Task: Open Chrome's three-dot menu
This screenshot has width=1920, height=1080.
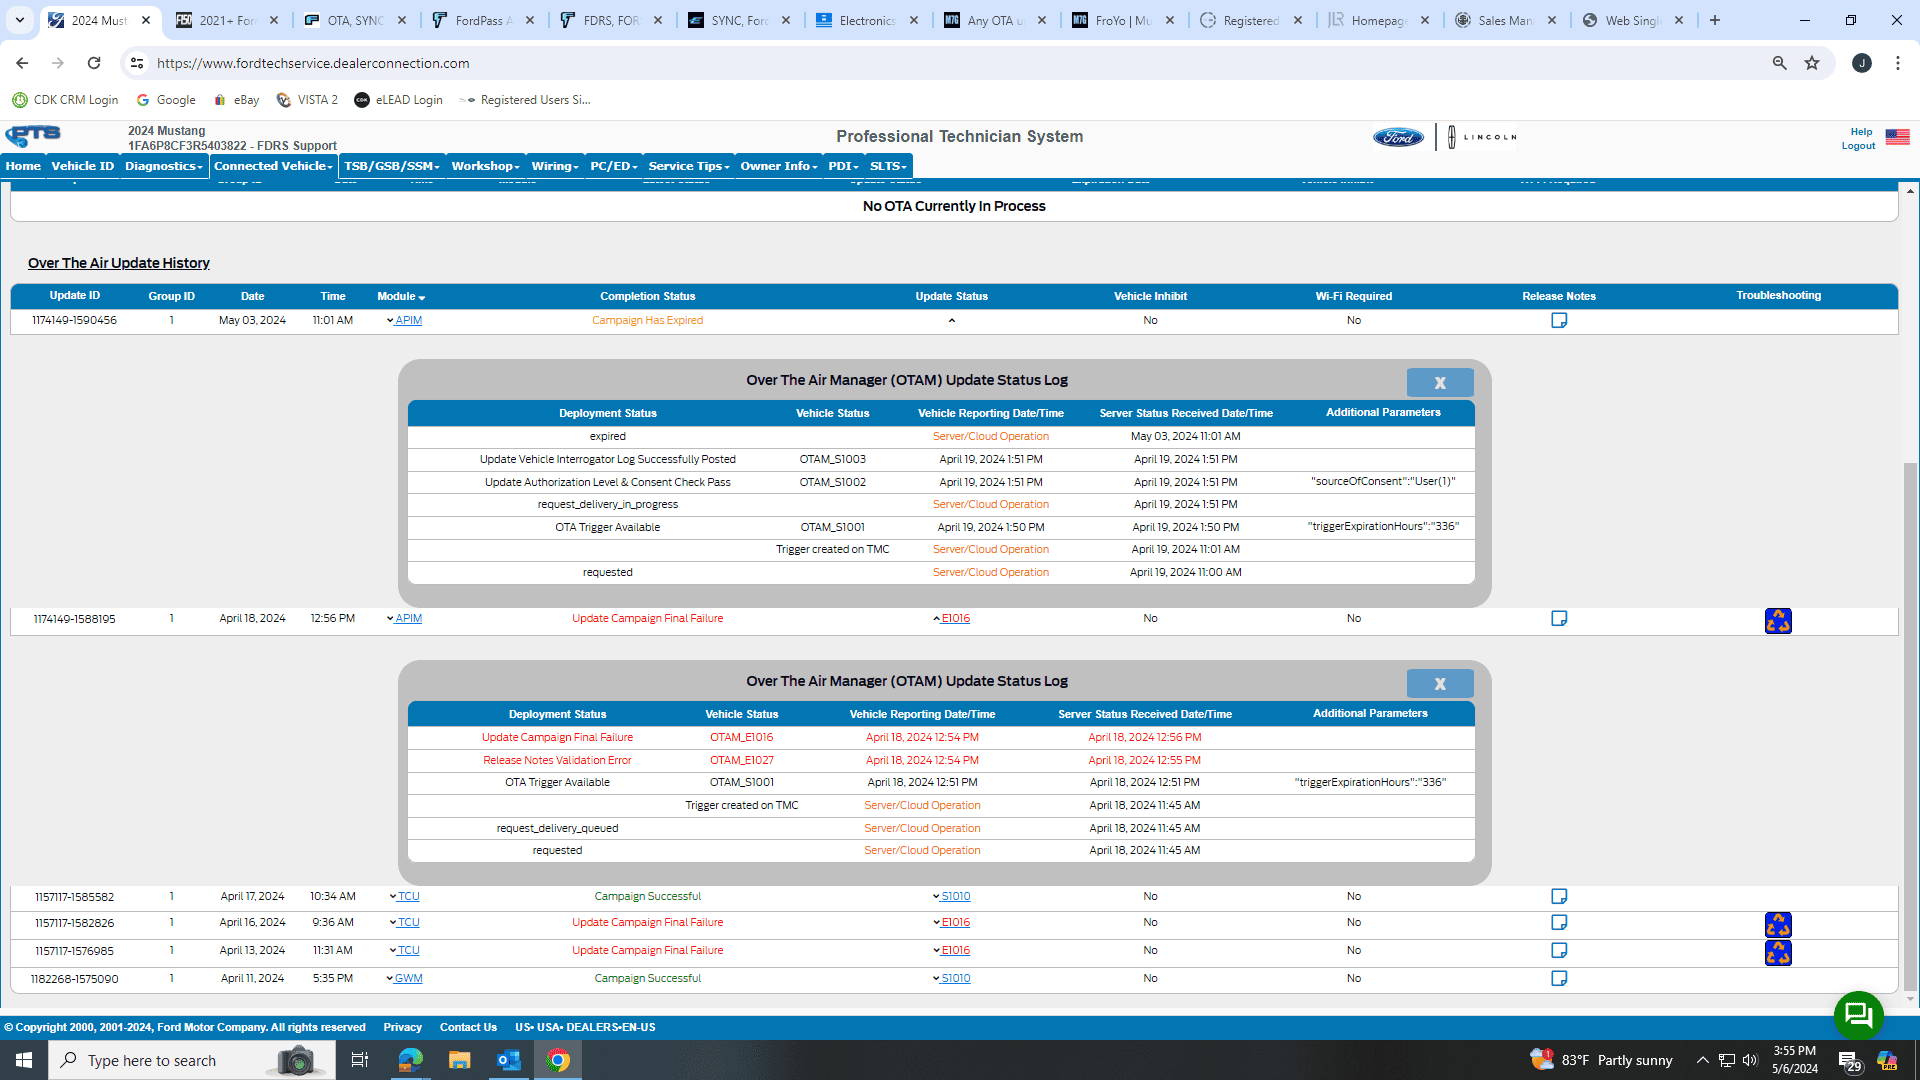Action: click(x=1898, y=63)
